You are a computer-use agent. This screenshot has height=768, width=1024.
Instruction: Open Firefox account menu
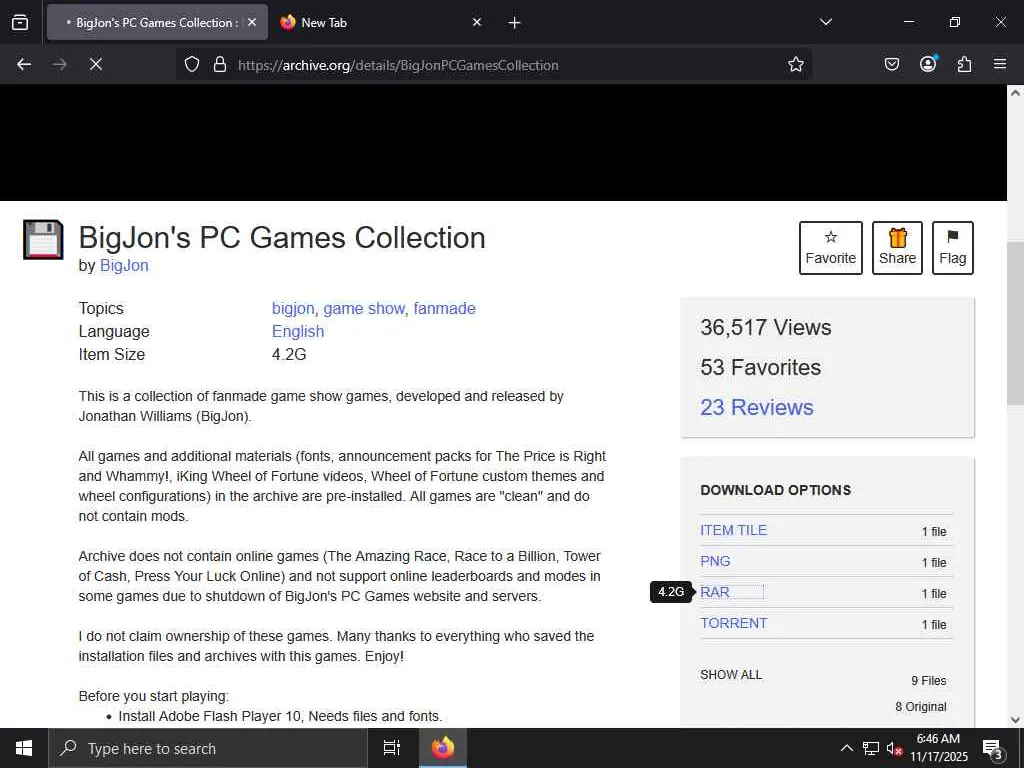[928, 64]
